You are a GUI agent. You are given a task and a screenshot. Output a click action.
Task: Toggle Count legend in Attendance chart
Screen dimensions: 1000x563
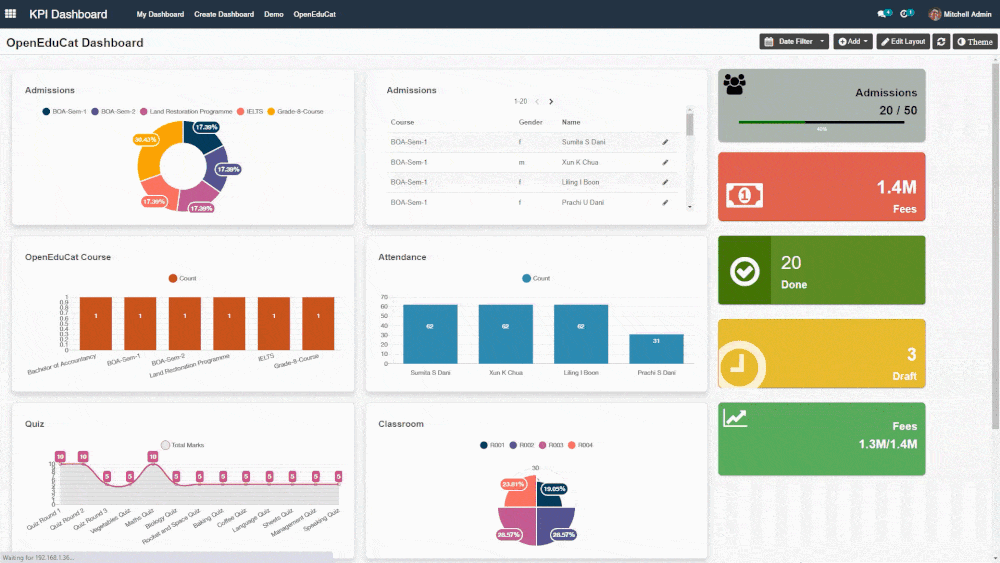coord(536,278)
